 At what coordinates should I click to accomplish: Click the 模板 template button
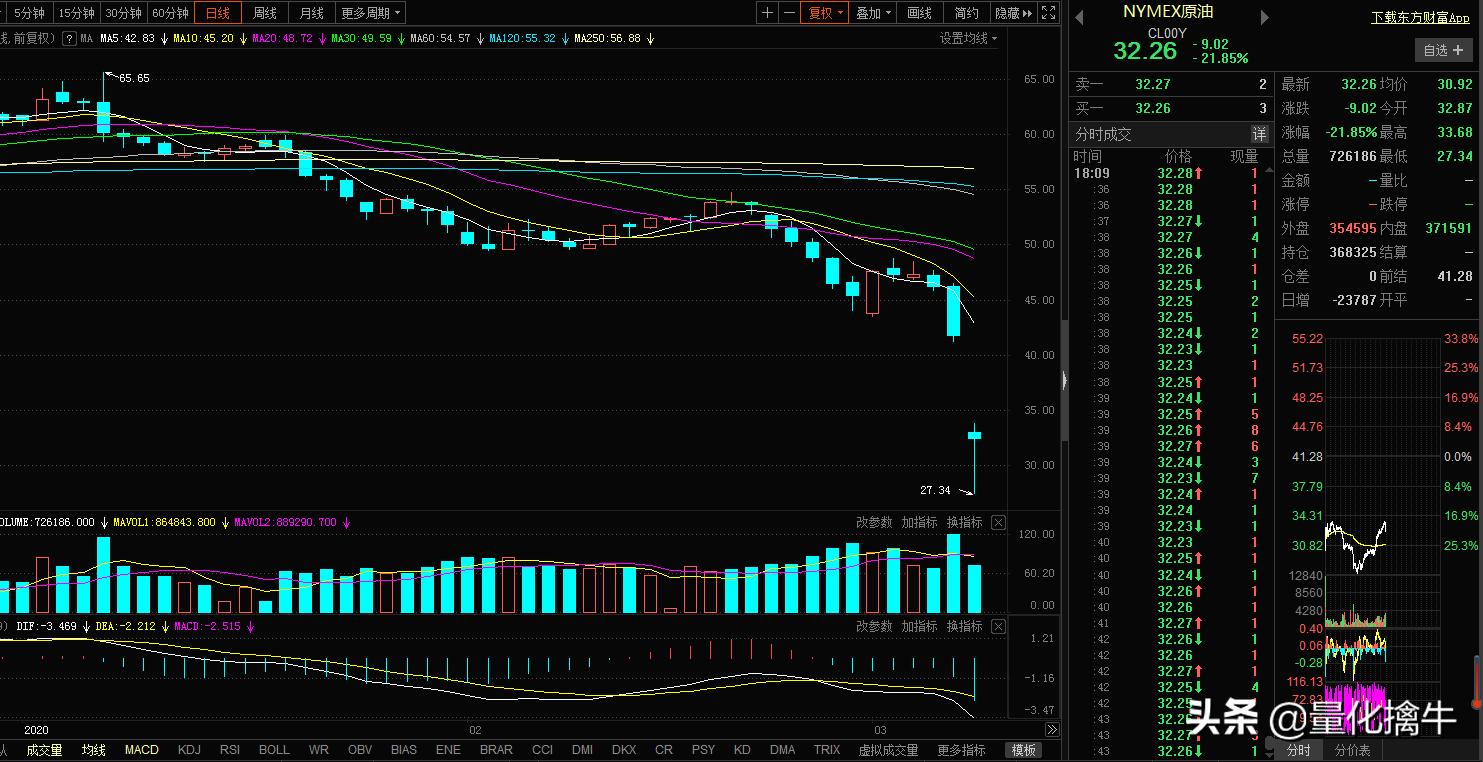click(x=1024, y=750)
